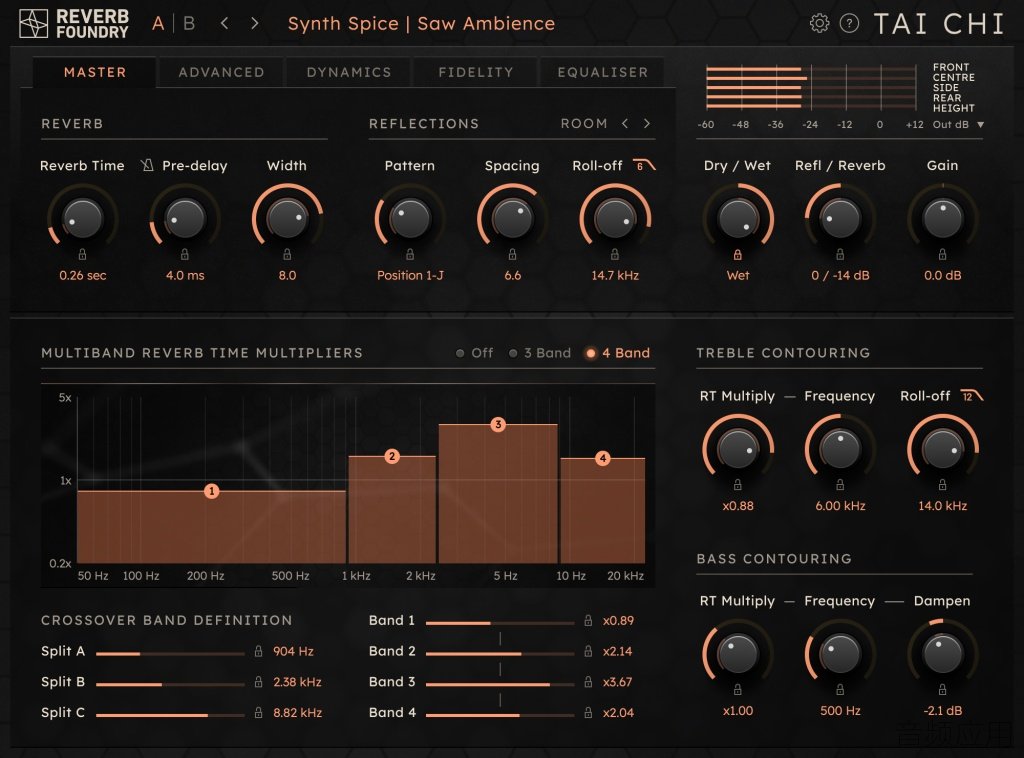Toggle the Split A lock icon
This screenshot has width=1024, height=758.
259,651
